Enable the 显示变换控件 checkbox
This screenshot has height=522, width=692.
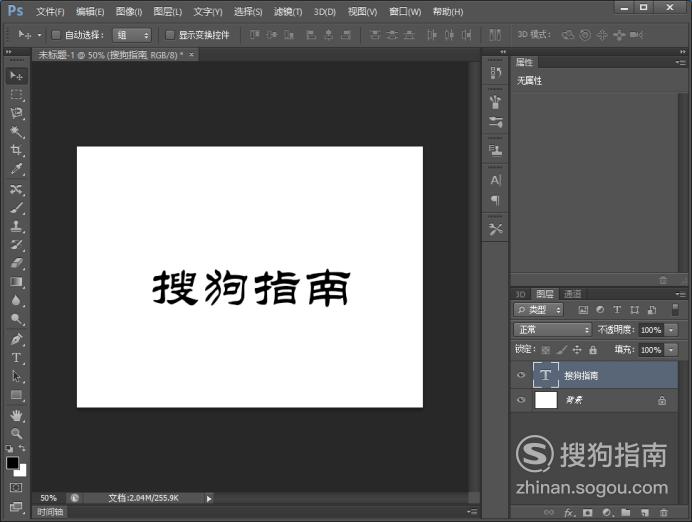pos(169,35)
